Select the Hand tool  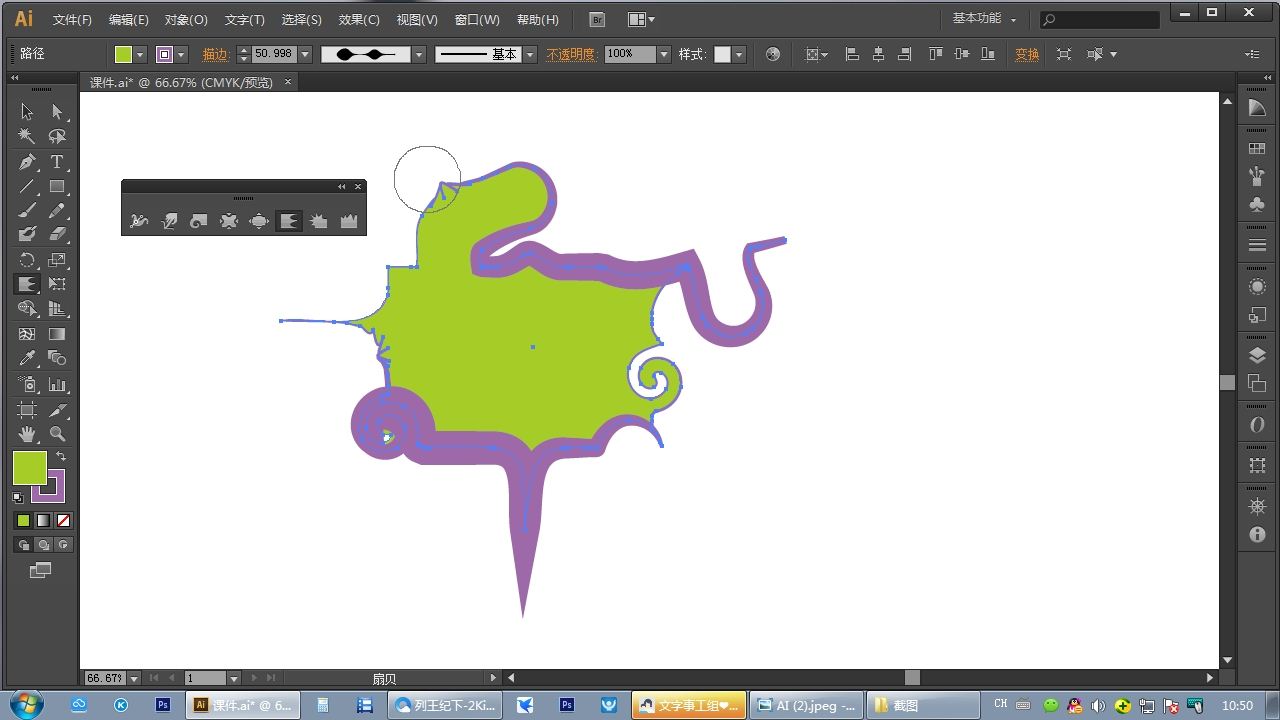[27, 434]
